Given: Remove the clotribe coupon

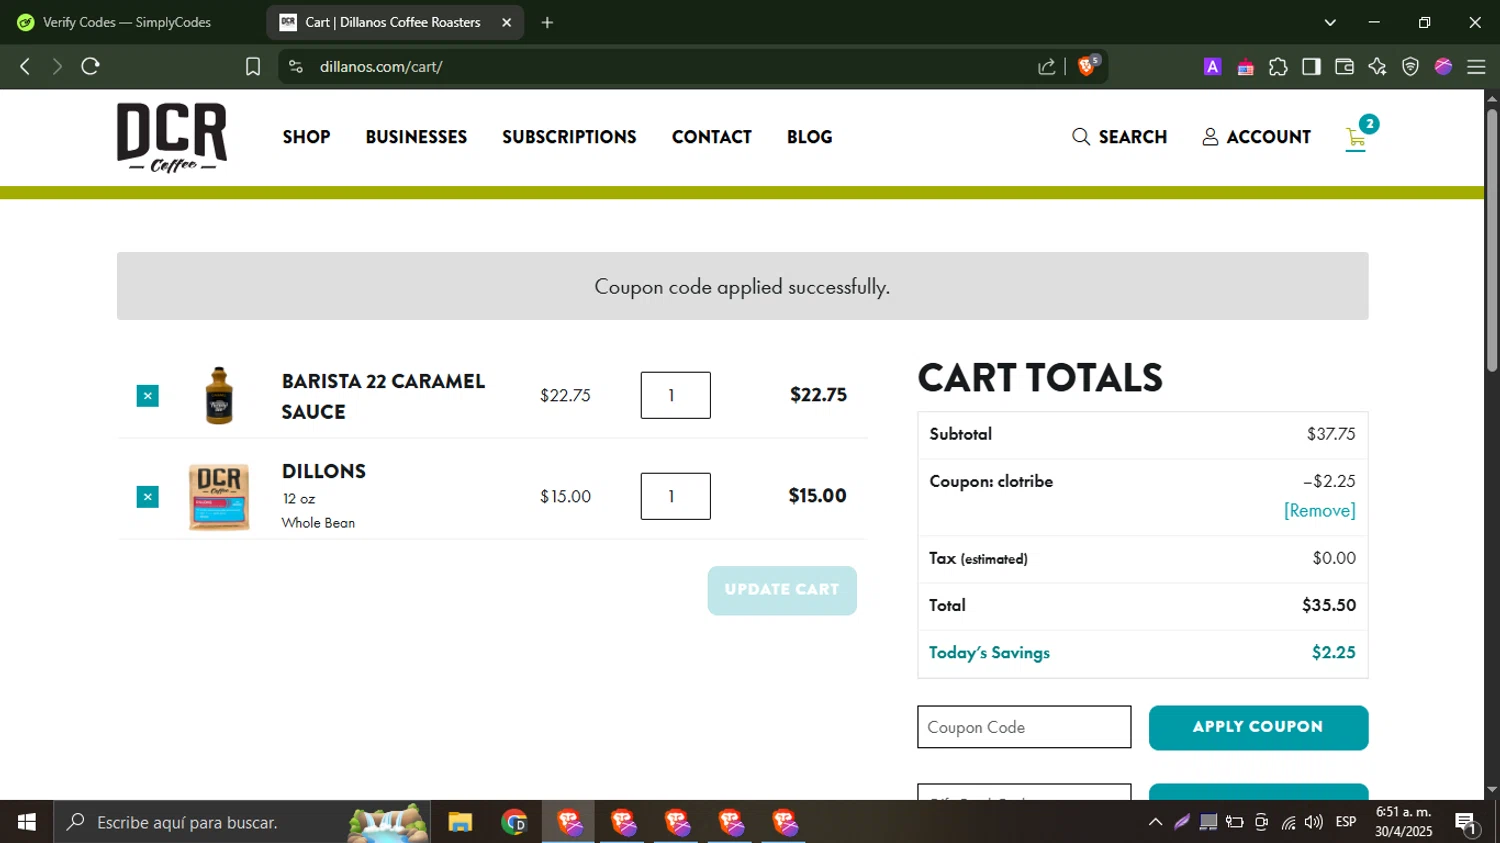Looking at the screenshot, I should pyautogui.click(x=1319, y=511).
